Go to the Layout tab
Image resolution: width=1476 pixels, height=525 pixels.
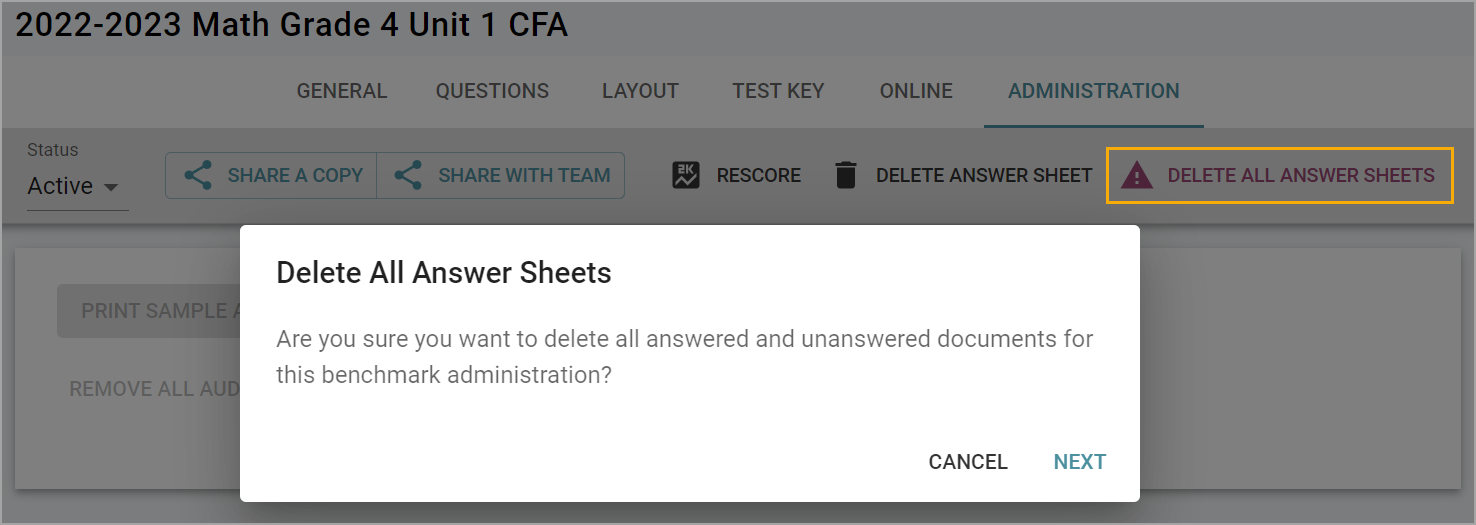(x=640, y=91)
